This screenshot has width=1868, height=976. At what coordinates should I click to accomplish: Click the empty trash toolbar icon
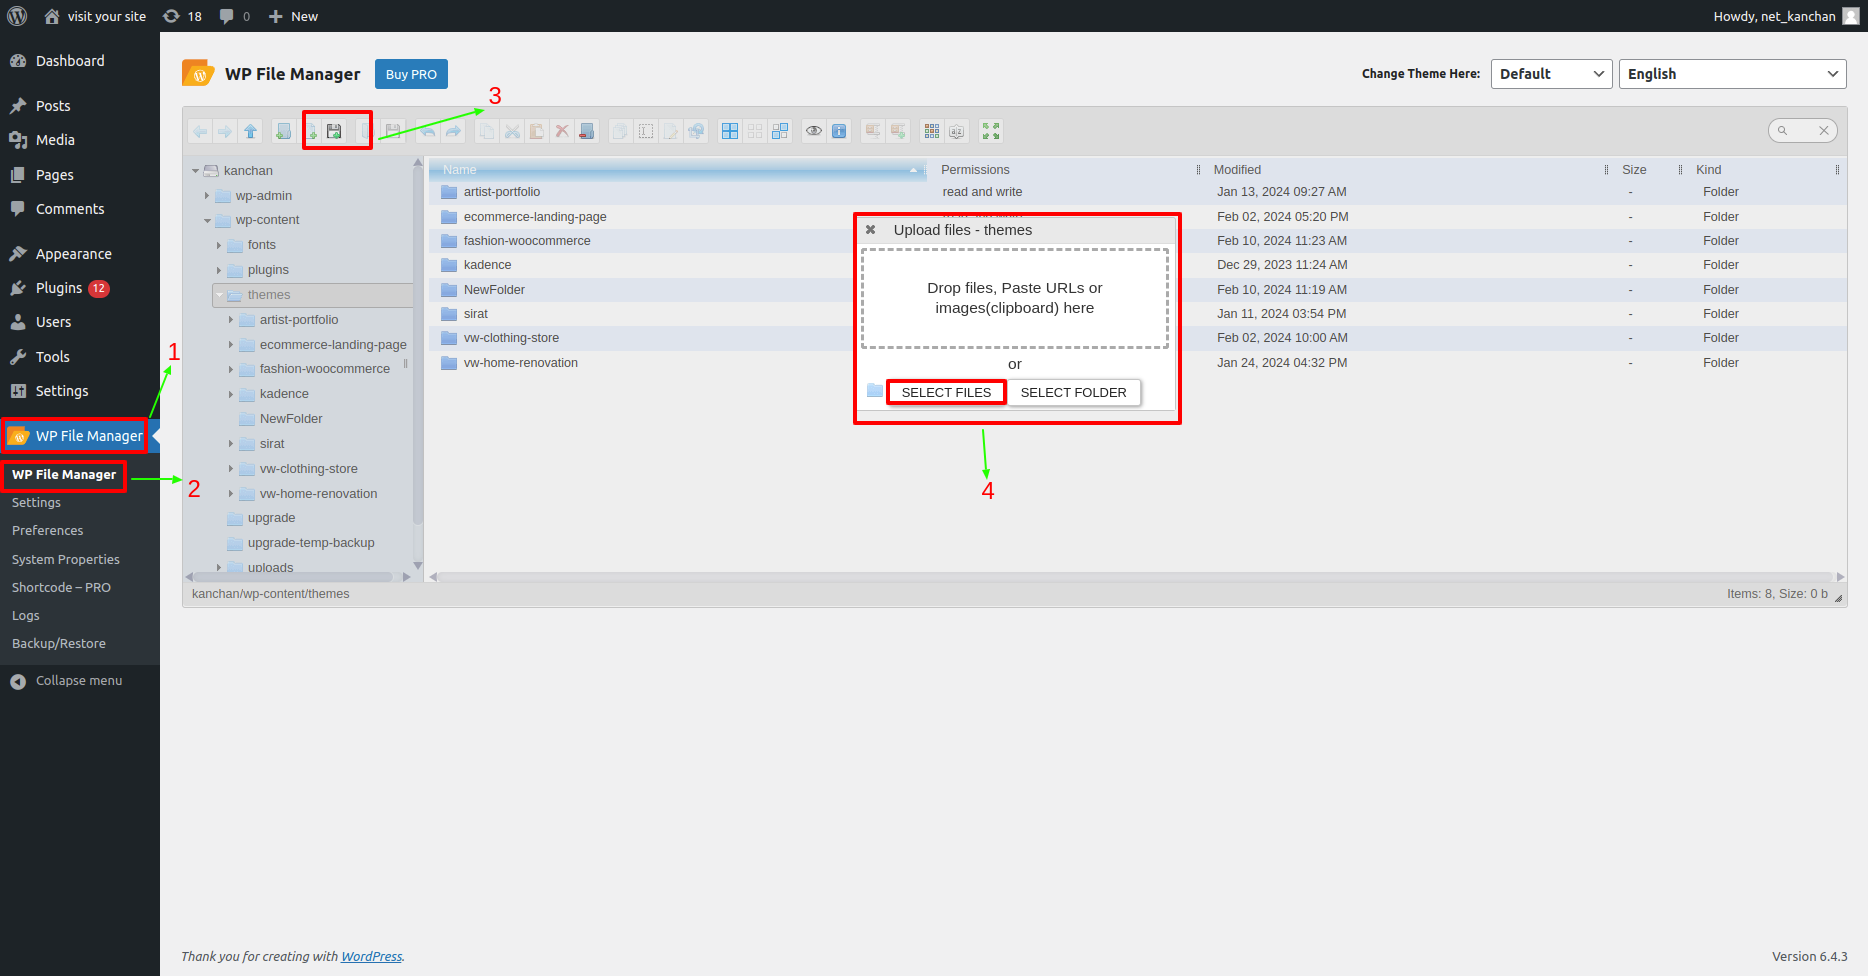pos(587,131)
